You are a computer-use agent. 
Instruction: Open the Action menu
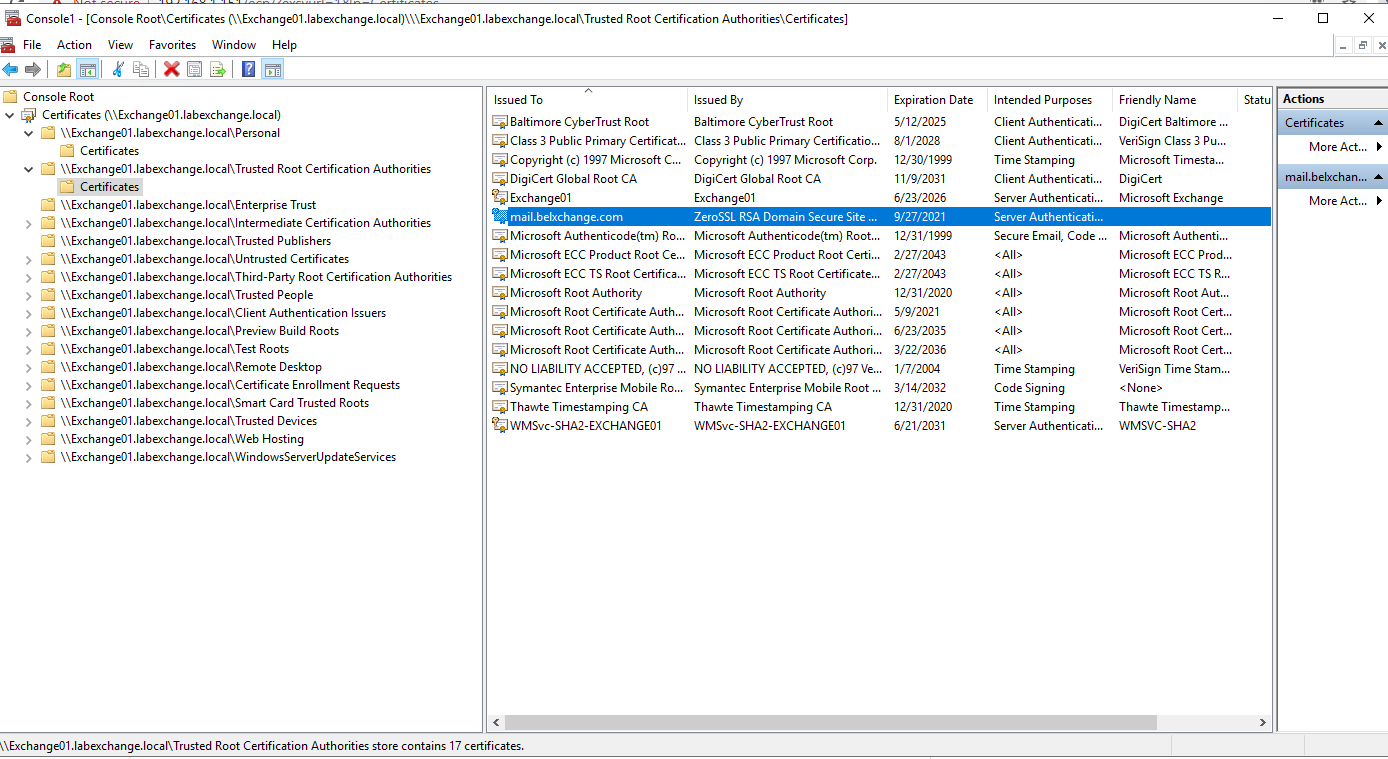(74, 45)
